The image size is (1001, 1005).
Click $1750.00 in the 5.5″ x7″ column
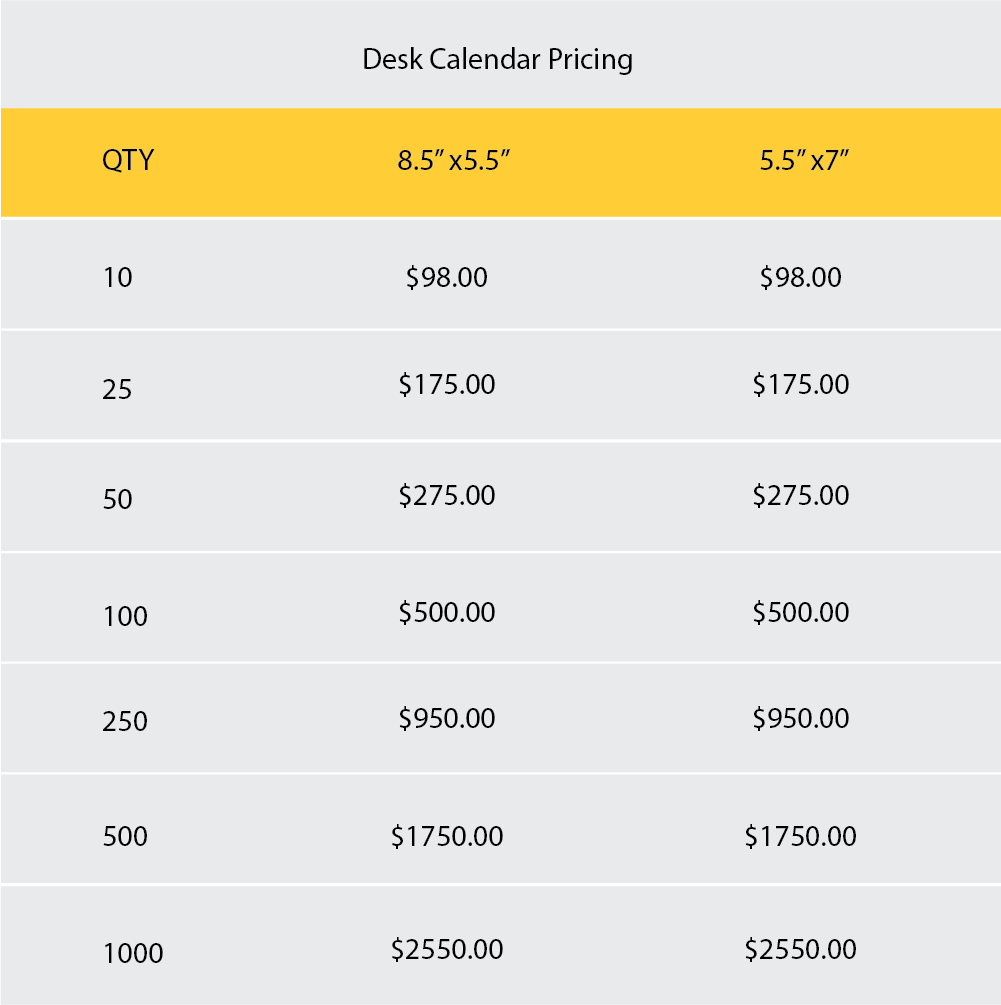pos(800,835)
